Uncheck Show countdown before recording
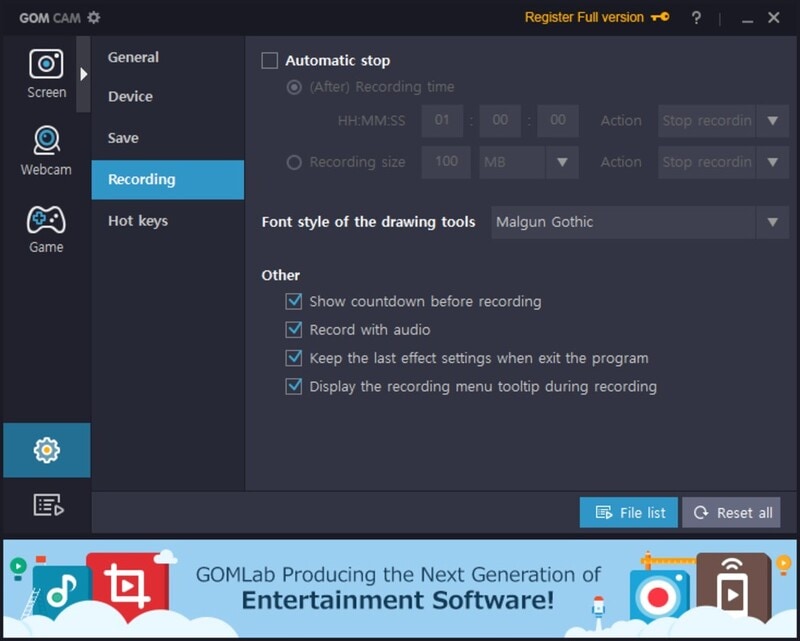 pos(293,301)
